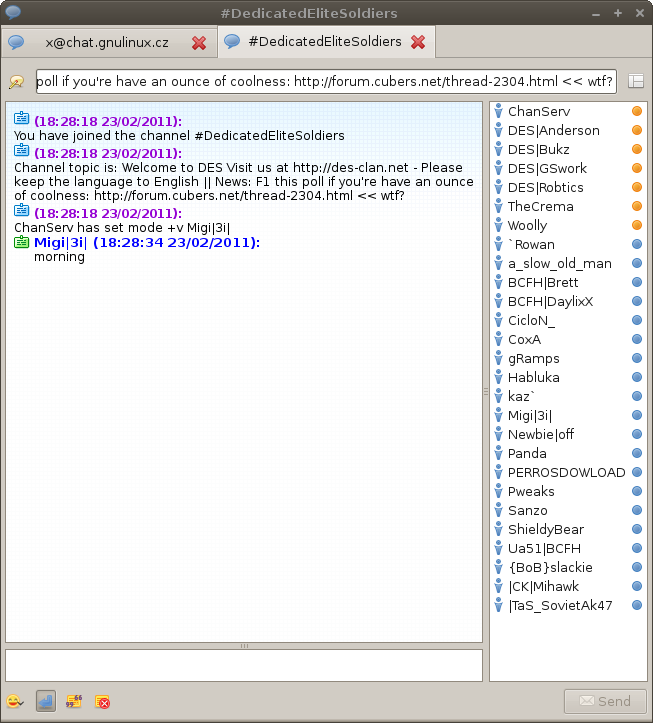
Task: Click the channel topic text field
Action: click(325, 81)
